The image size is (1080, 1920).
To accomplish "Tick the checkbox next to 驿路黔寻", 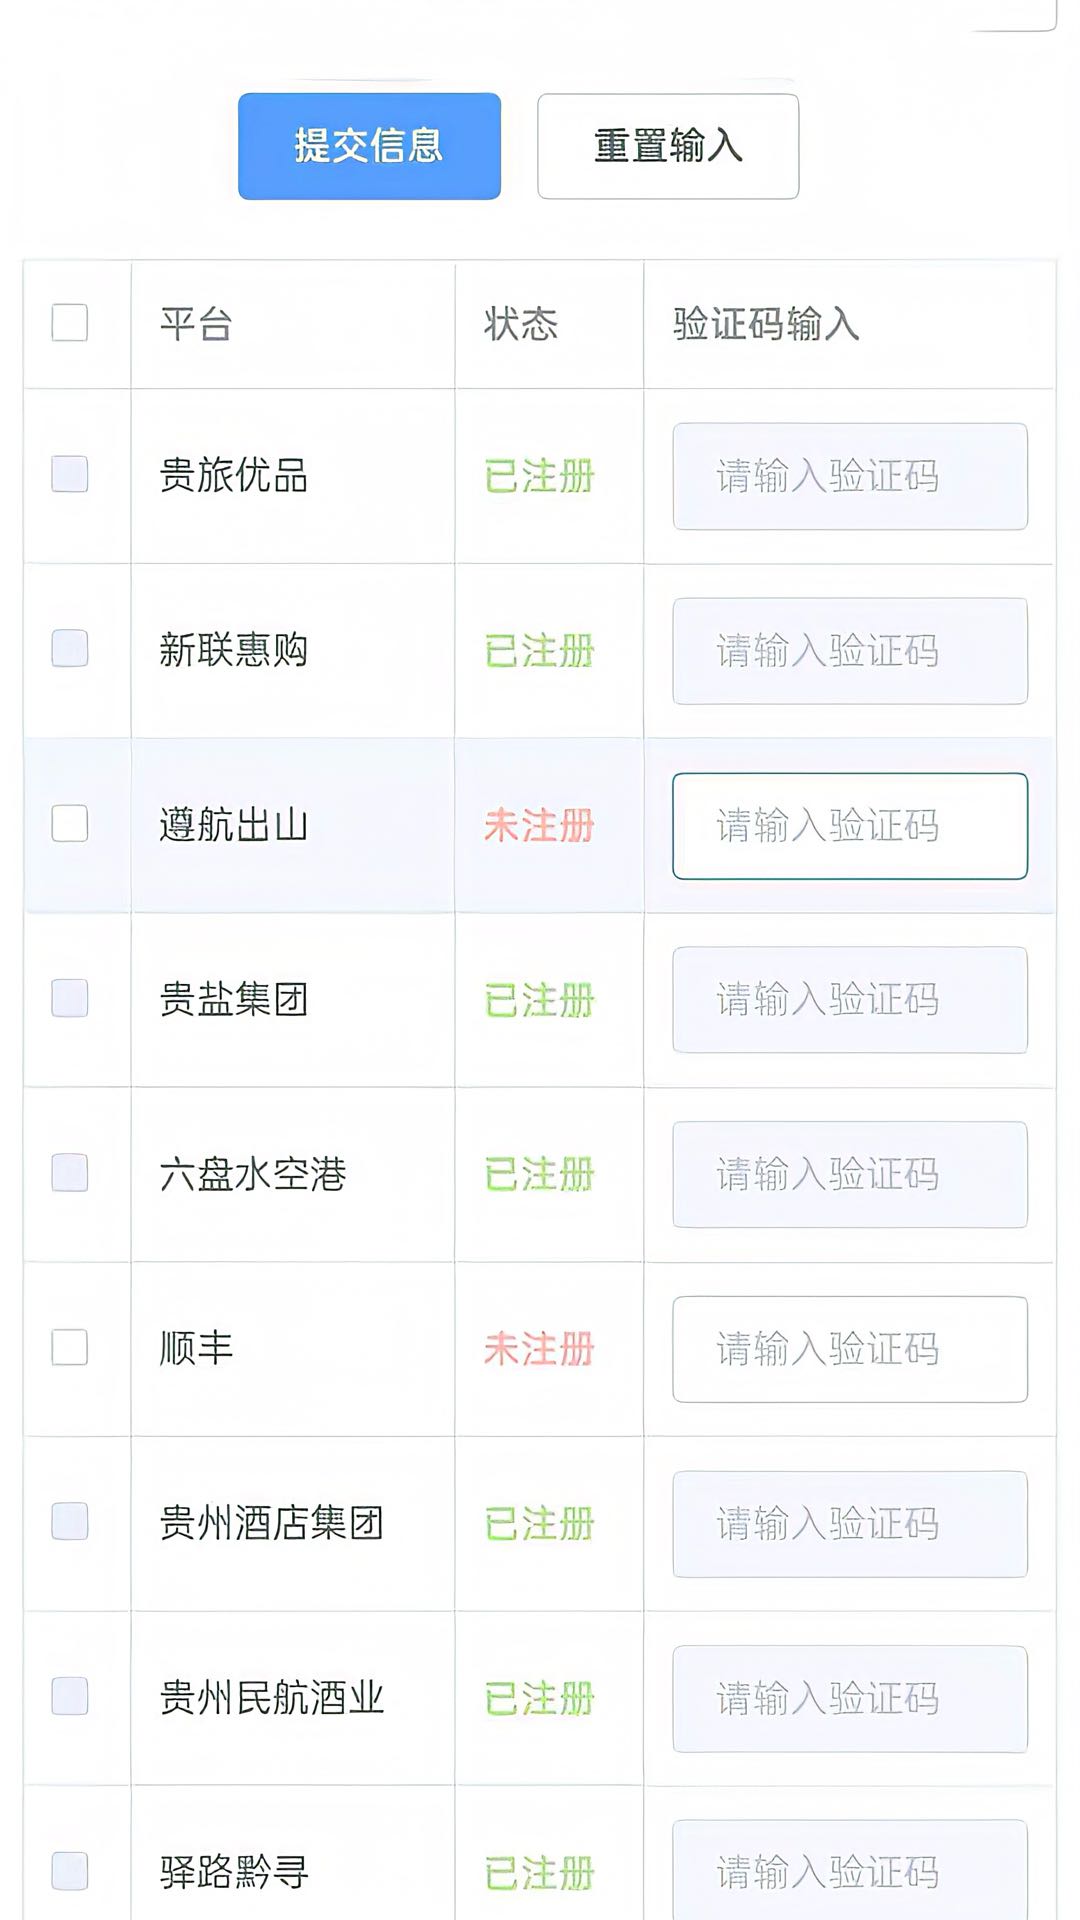I will (70, 1871).
